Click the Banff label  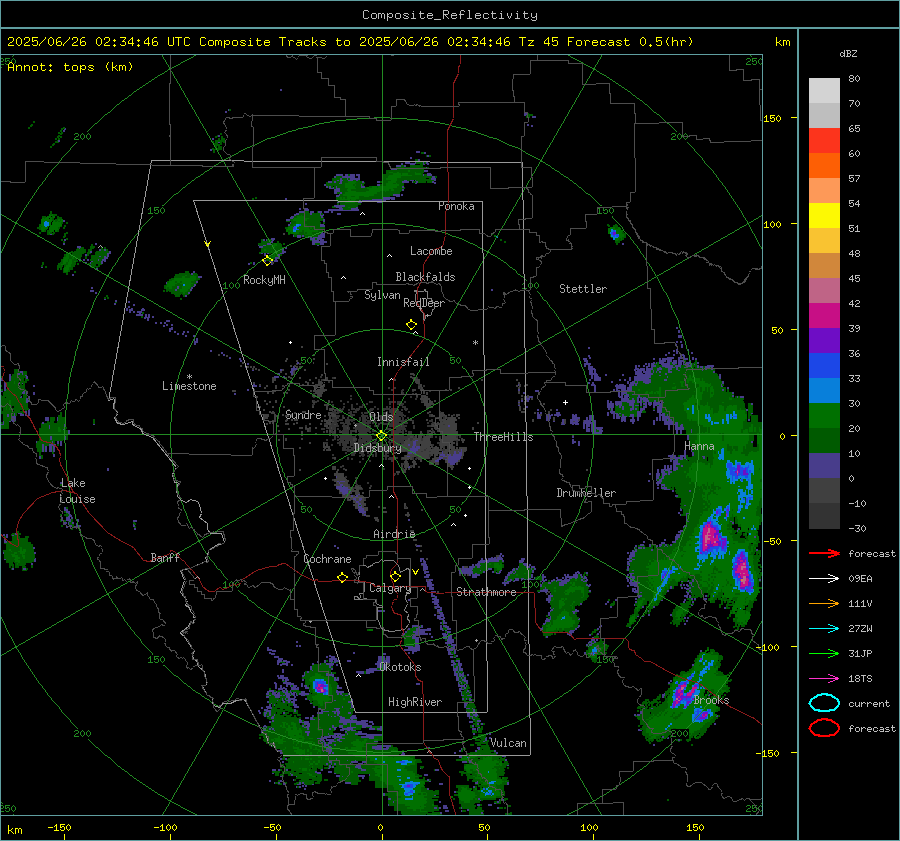tap(165, 557)
